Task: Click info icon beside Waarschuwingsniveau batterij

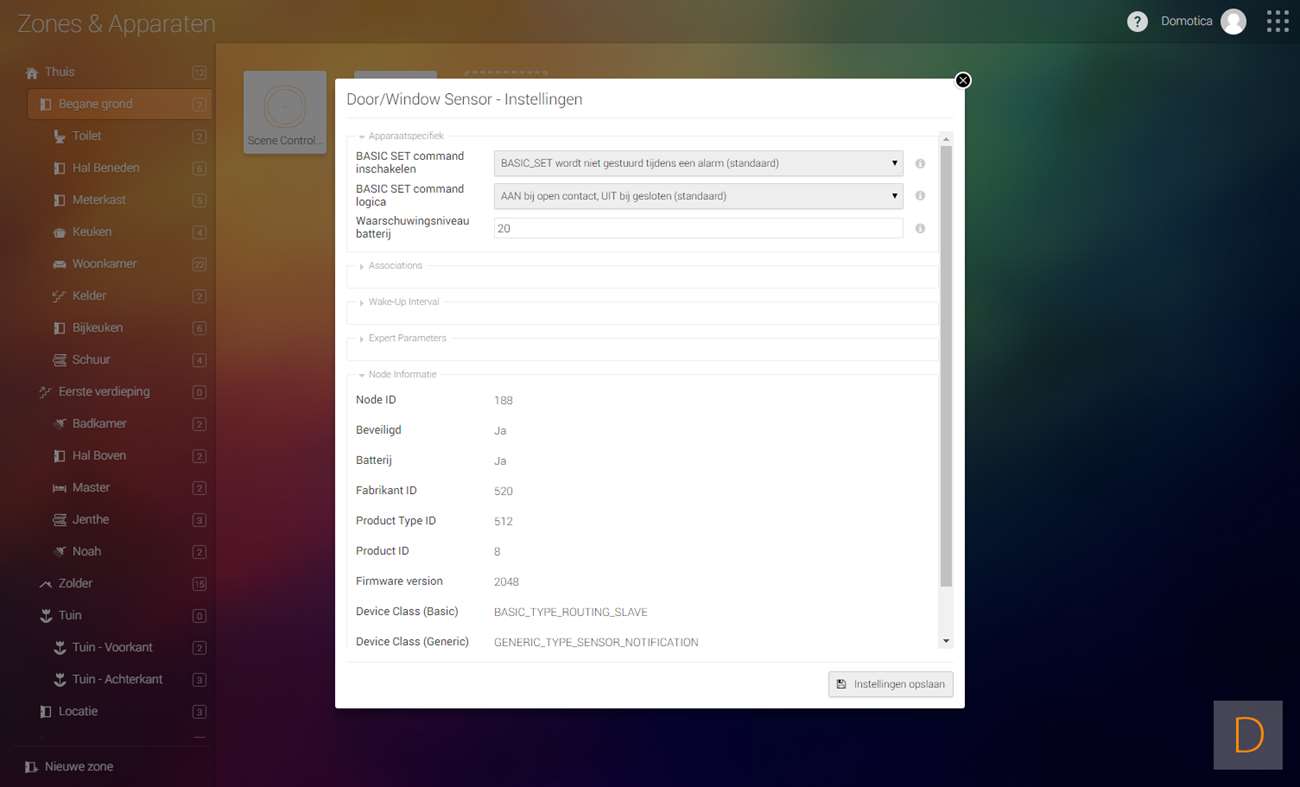Action: click(x=920, y=229)
